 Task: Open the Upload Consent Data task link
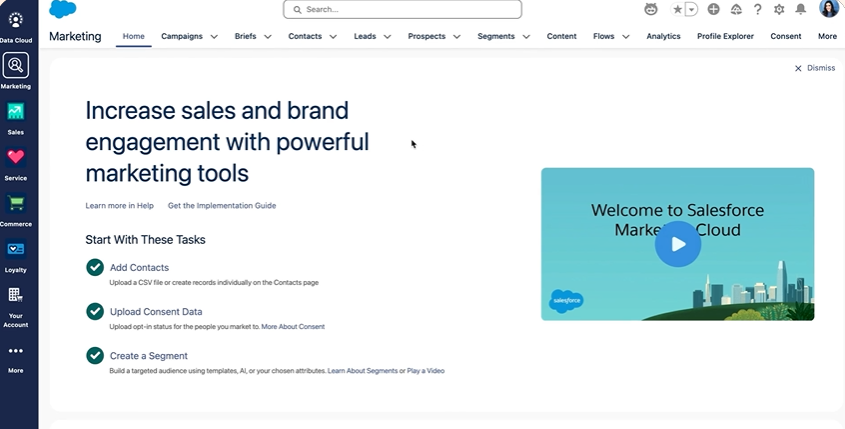point(156,312)
